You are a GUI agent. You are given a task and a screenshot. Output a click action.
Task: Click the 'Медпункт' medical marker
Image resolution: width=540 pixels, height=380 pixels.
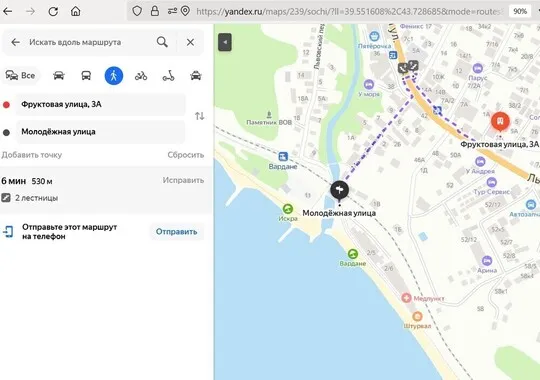tap(406, 298)
